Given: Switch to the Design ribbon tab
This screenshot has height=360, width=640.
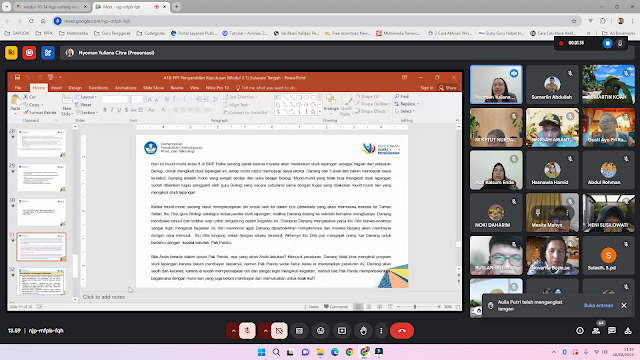Looking at the screenshot, I should pyautogui.click(x=75, y=88).
